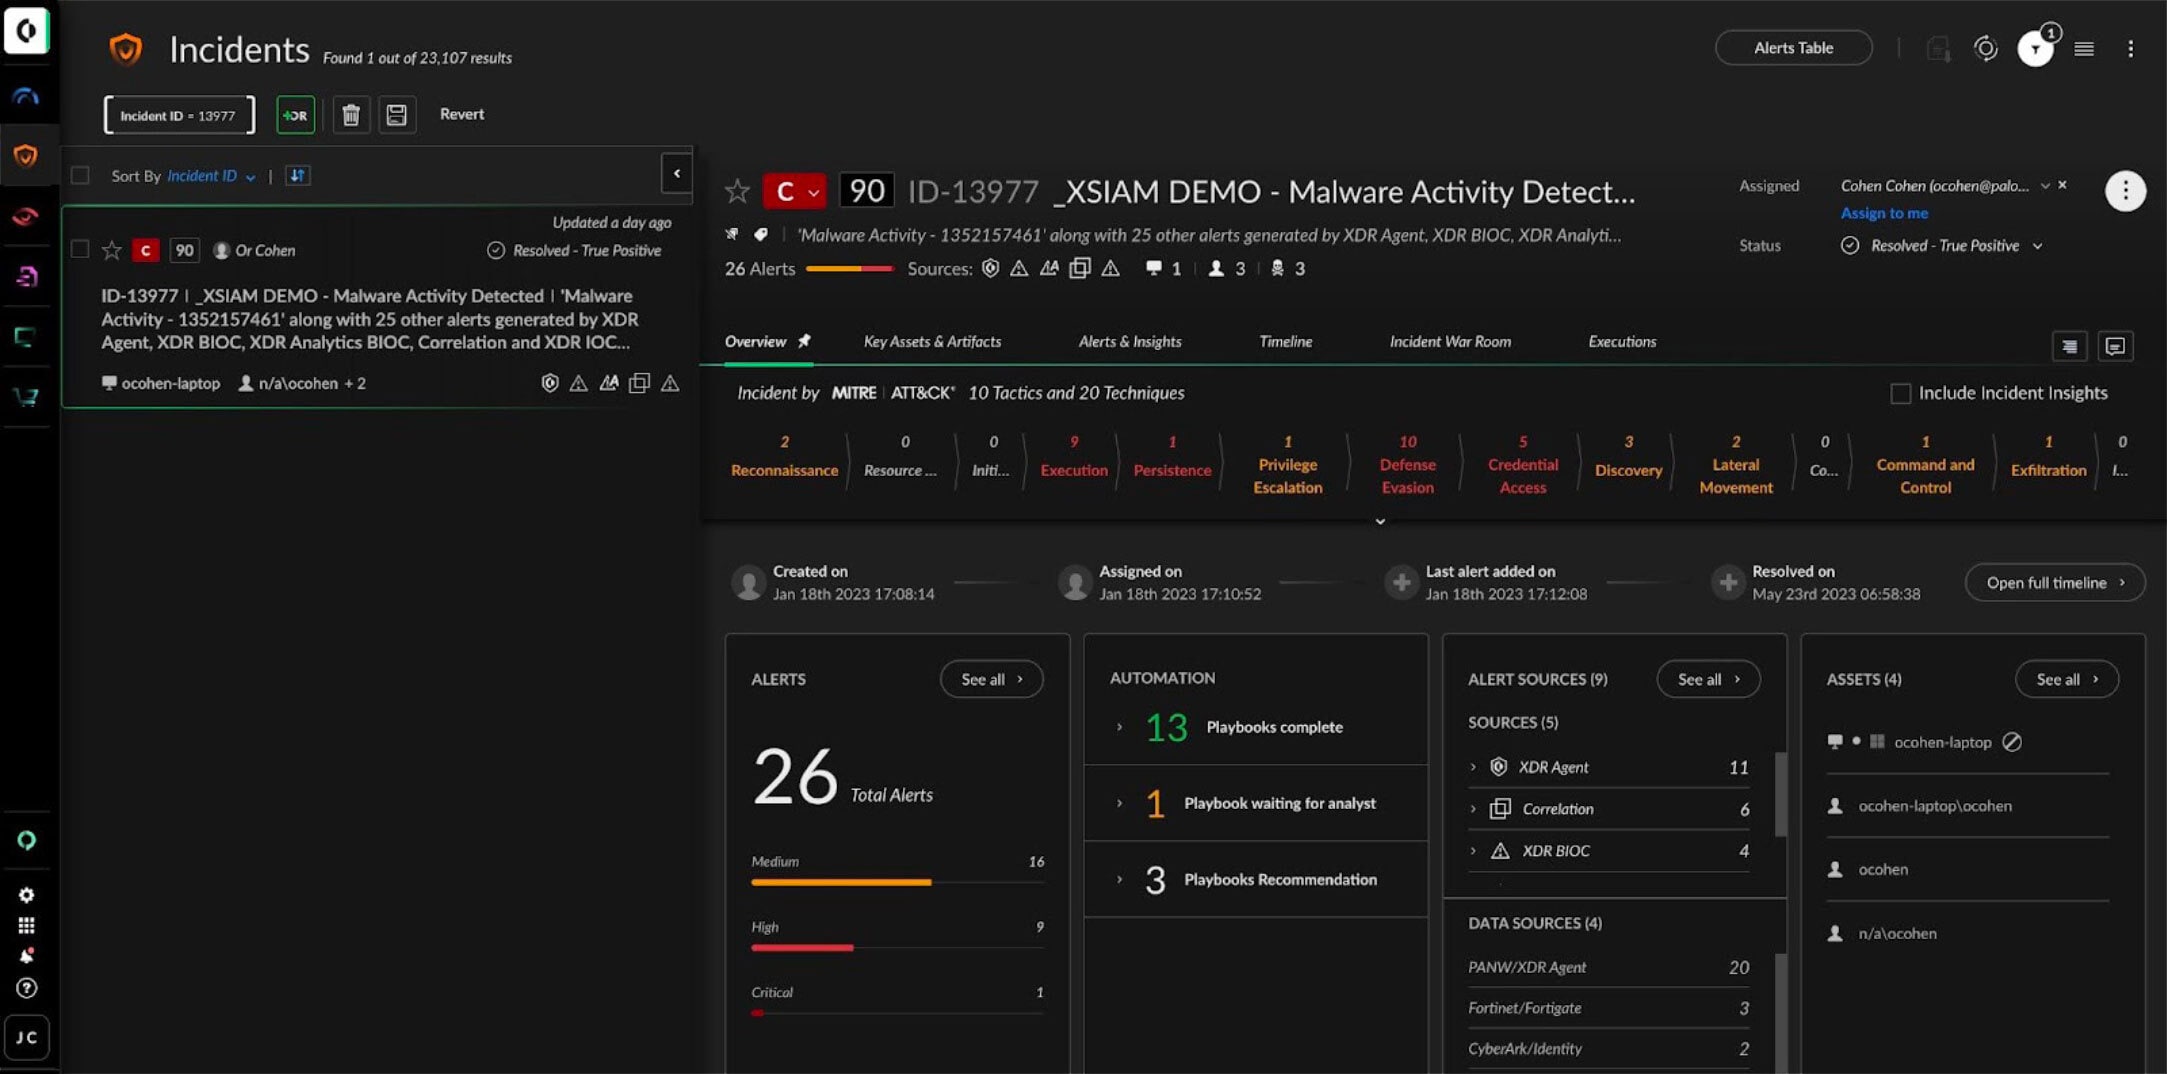Open the Key Assets & Artifacts tab
Viewport: 2167px width, 1074px height.
coord(932,341)
